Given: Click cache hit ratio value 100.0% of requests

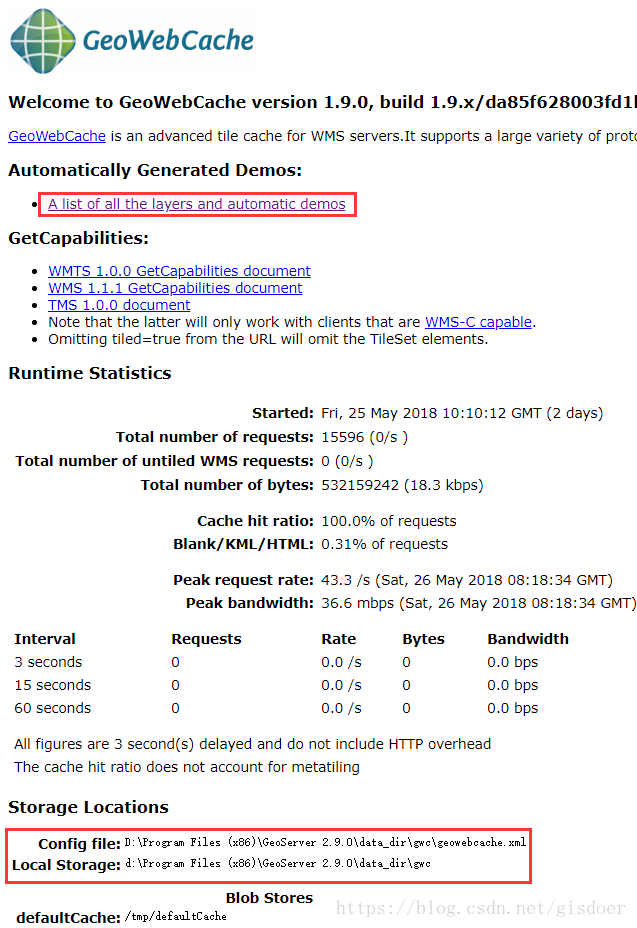Looking at the screenshot, I should click(389, 521).
